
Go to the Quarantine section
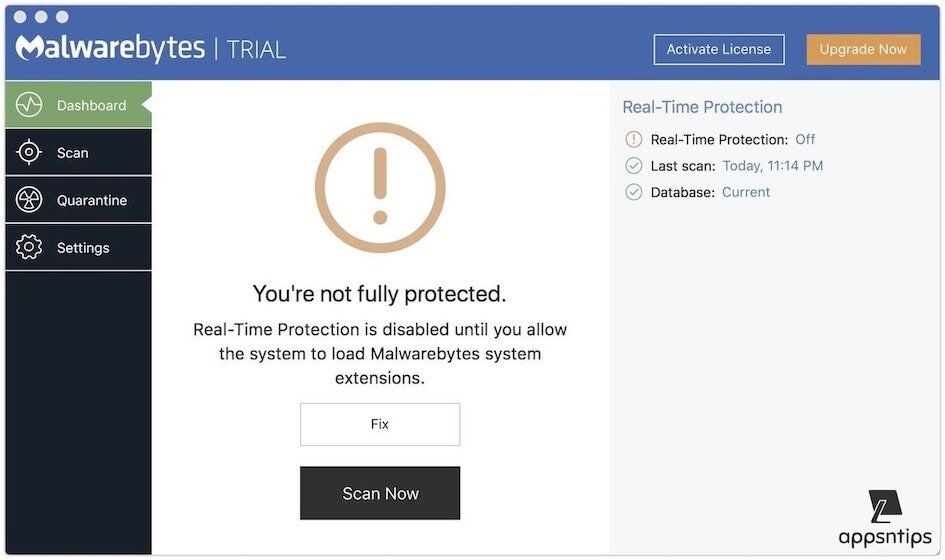coord(92,200)
